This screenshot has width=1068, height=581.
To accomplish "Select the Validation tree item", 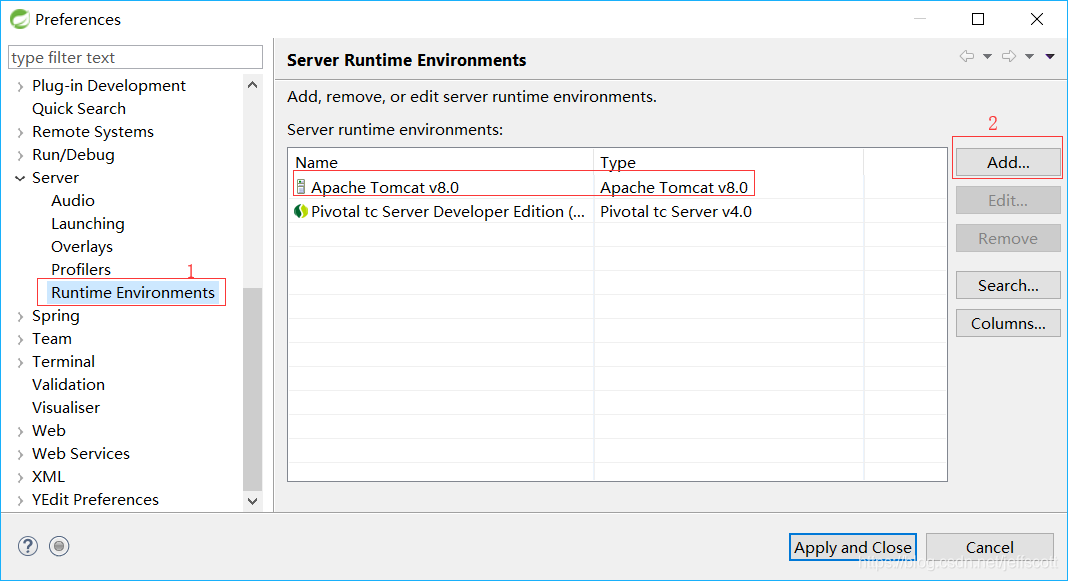I will click(68, 385).
